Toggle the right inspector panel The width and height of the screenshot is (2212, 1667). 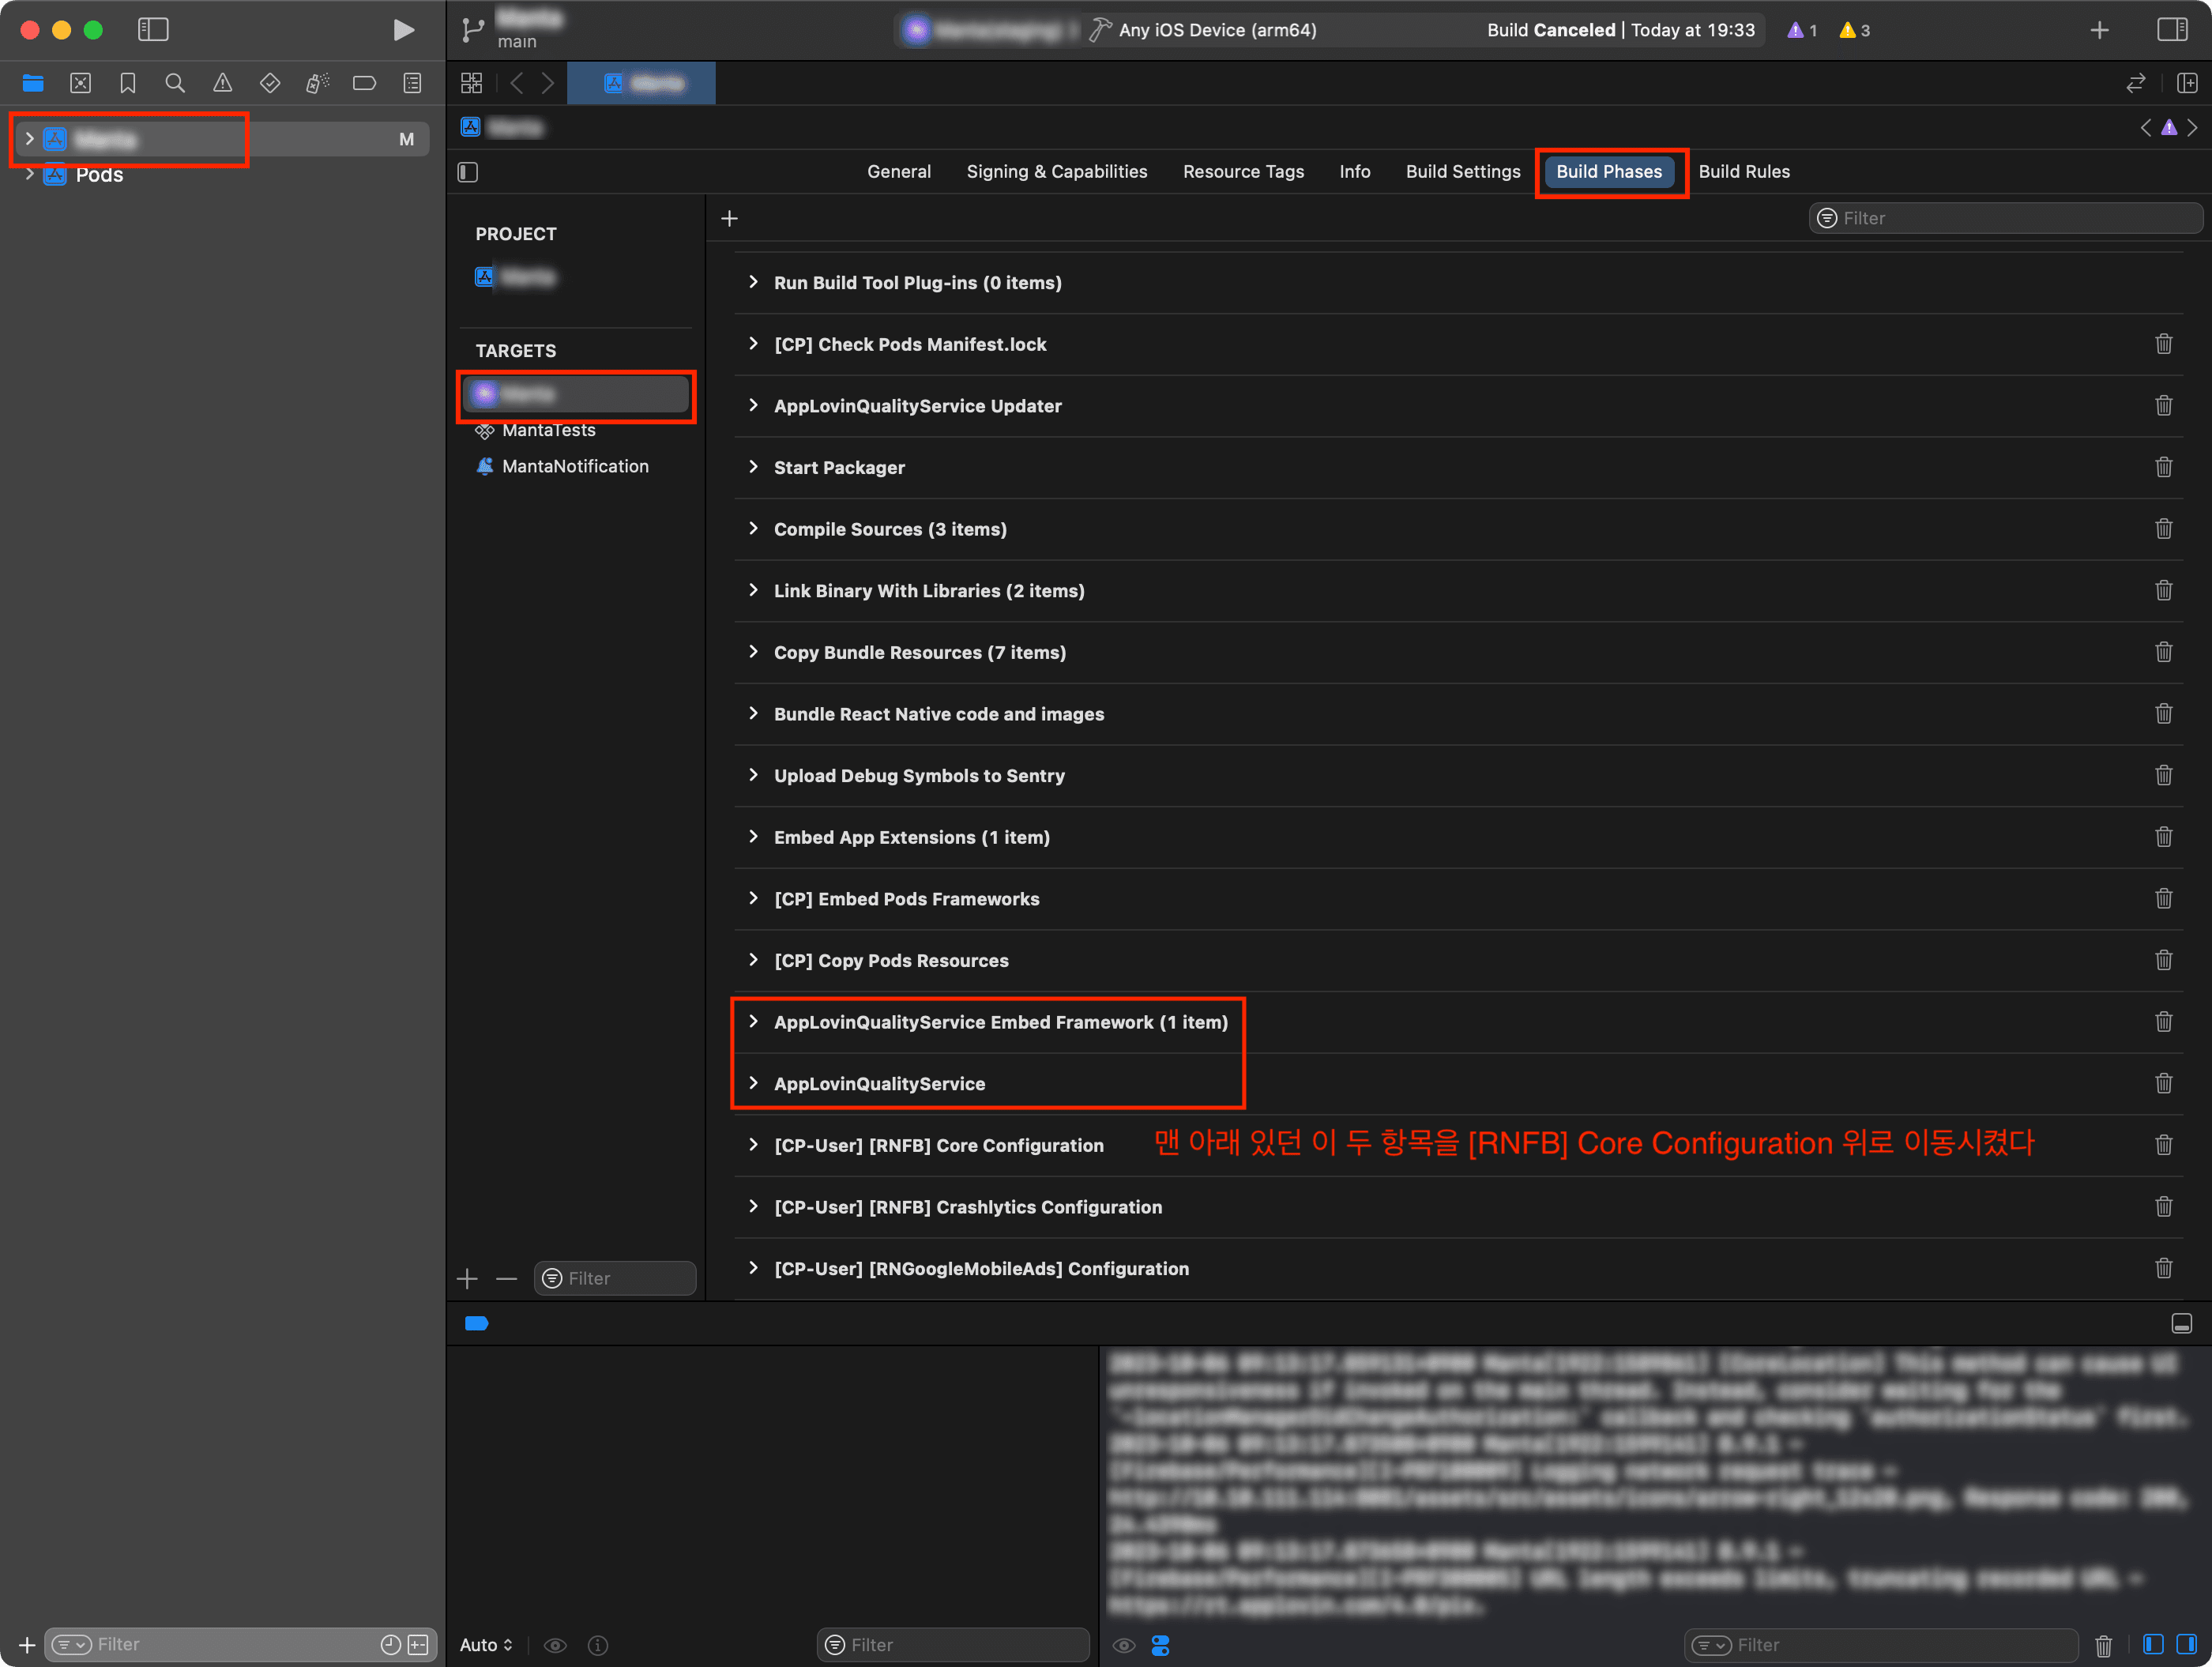[2171, 30]
